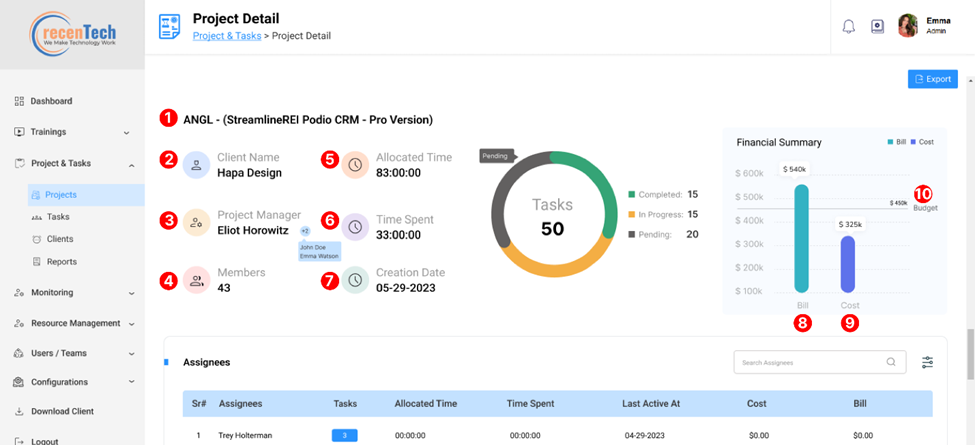
Task: Click the Export button
Action: click(x=933, y=79)
